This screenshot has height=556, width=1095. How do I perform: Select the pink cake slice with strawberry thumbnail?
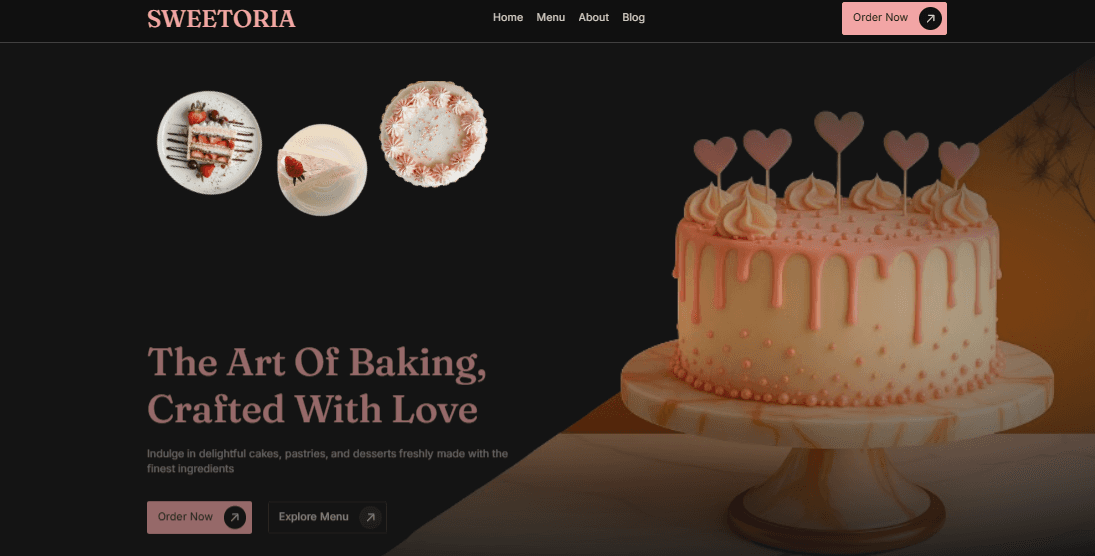pos(322,170)
